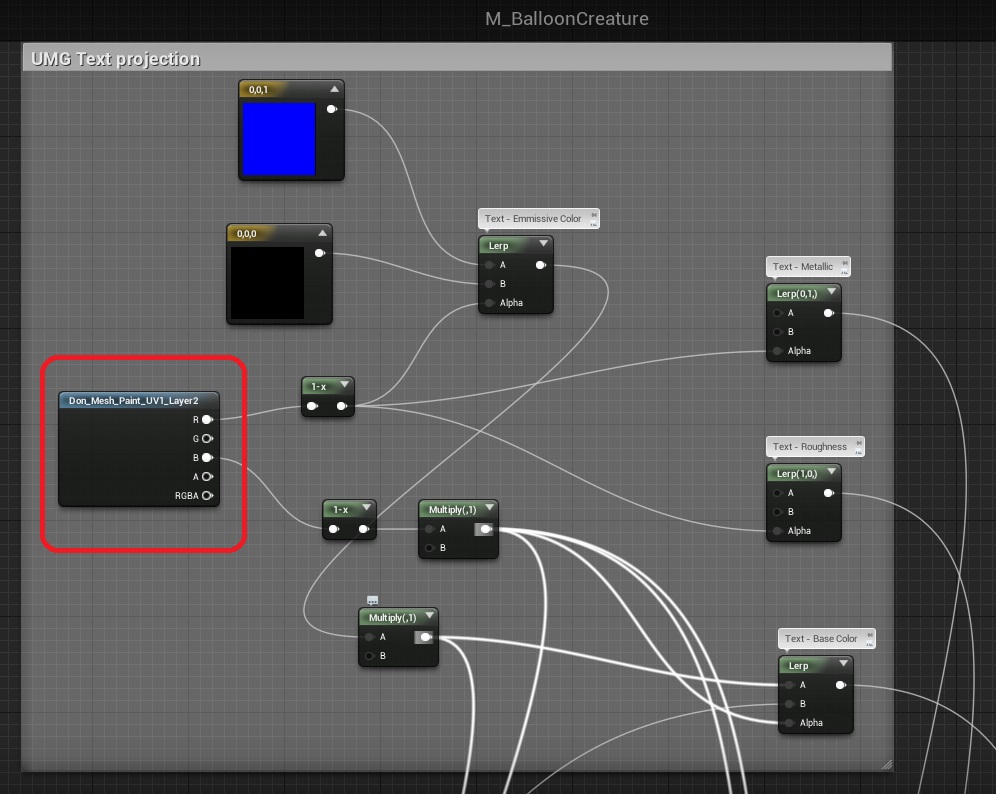996x794 pixels.
Task: Click the A input pin on the Lerp(1,0,) node
Action: pyautogui.click(x=777, y=493)
